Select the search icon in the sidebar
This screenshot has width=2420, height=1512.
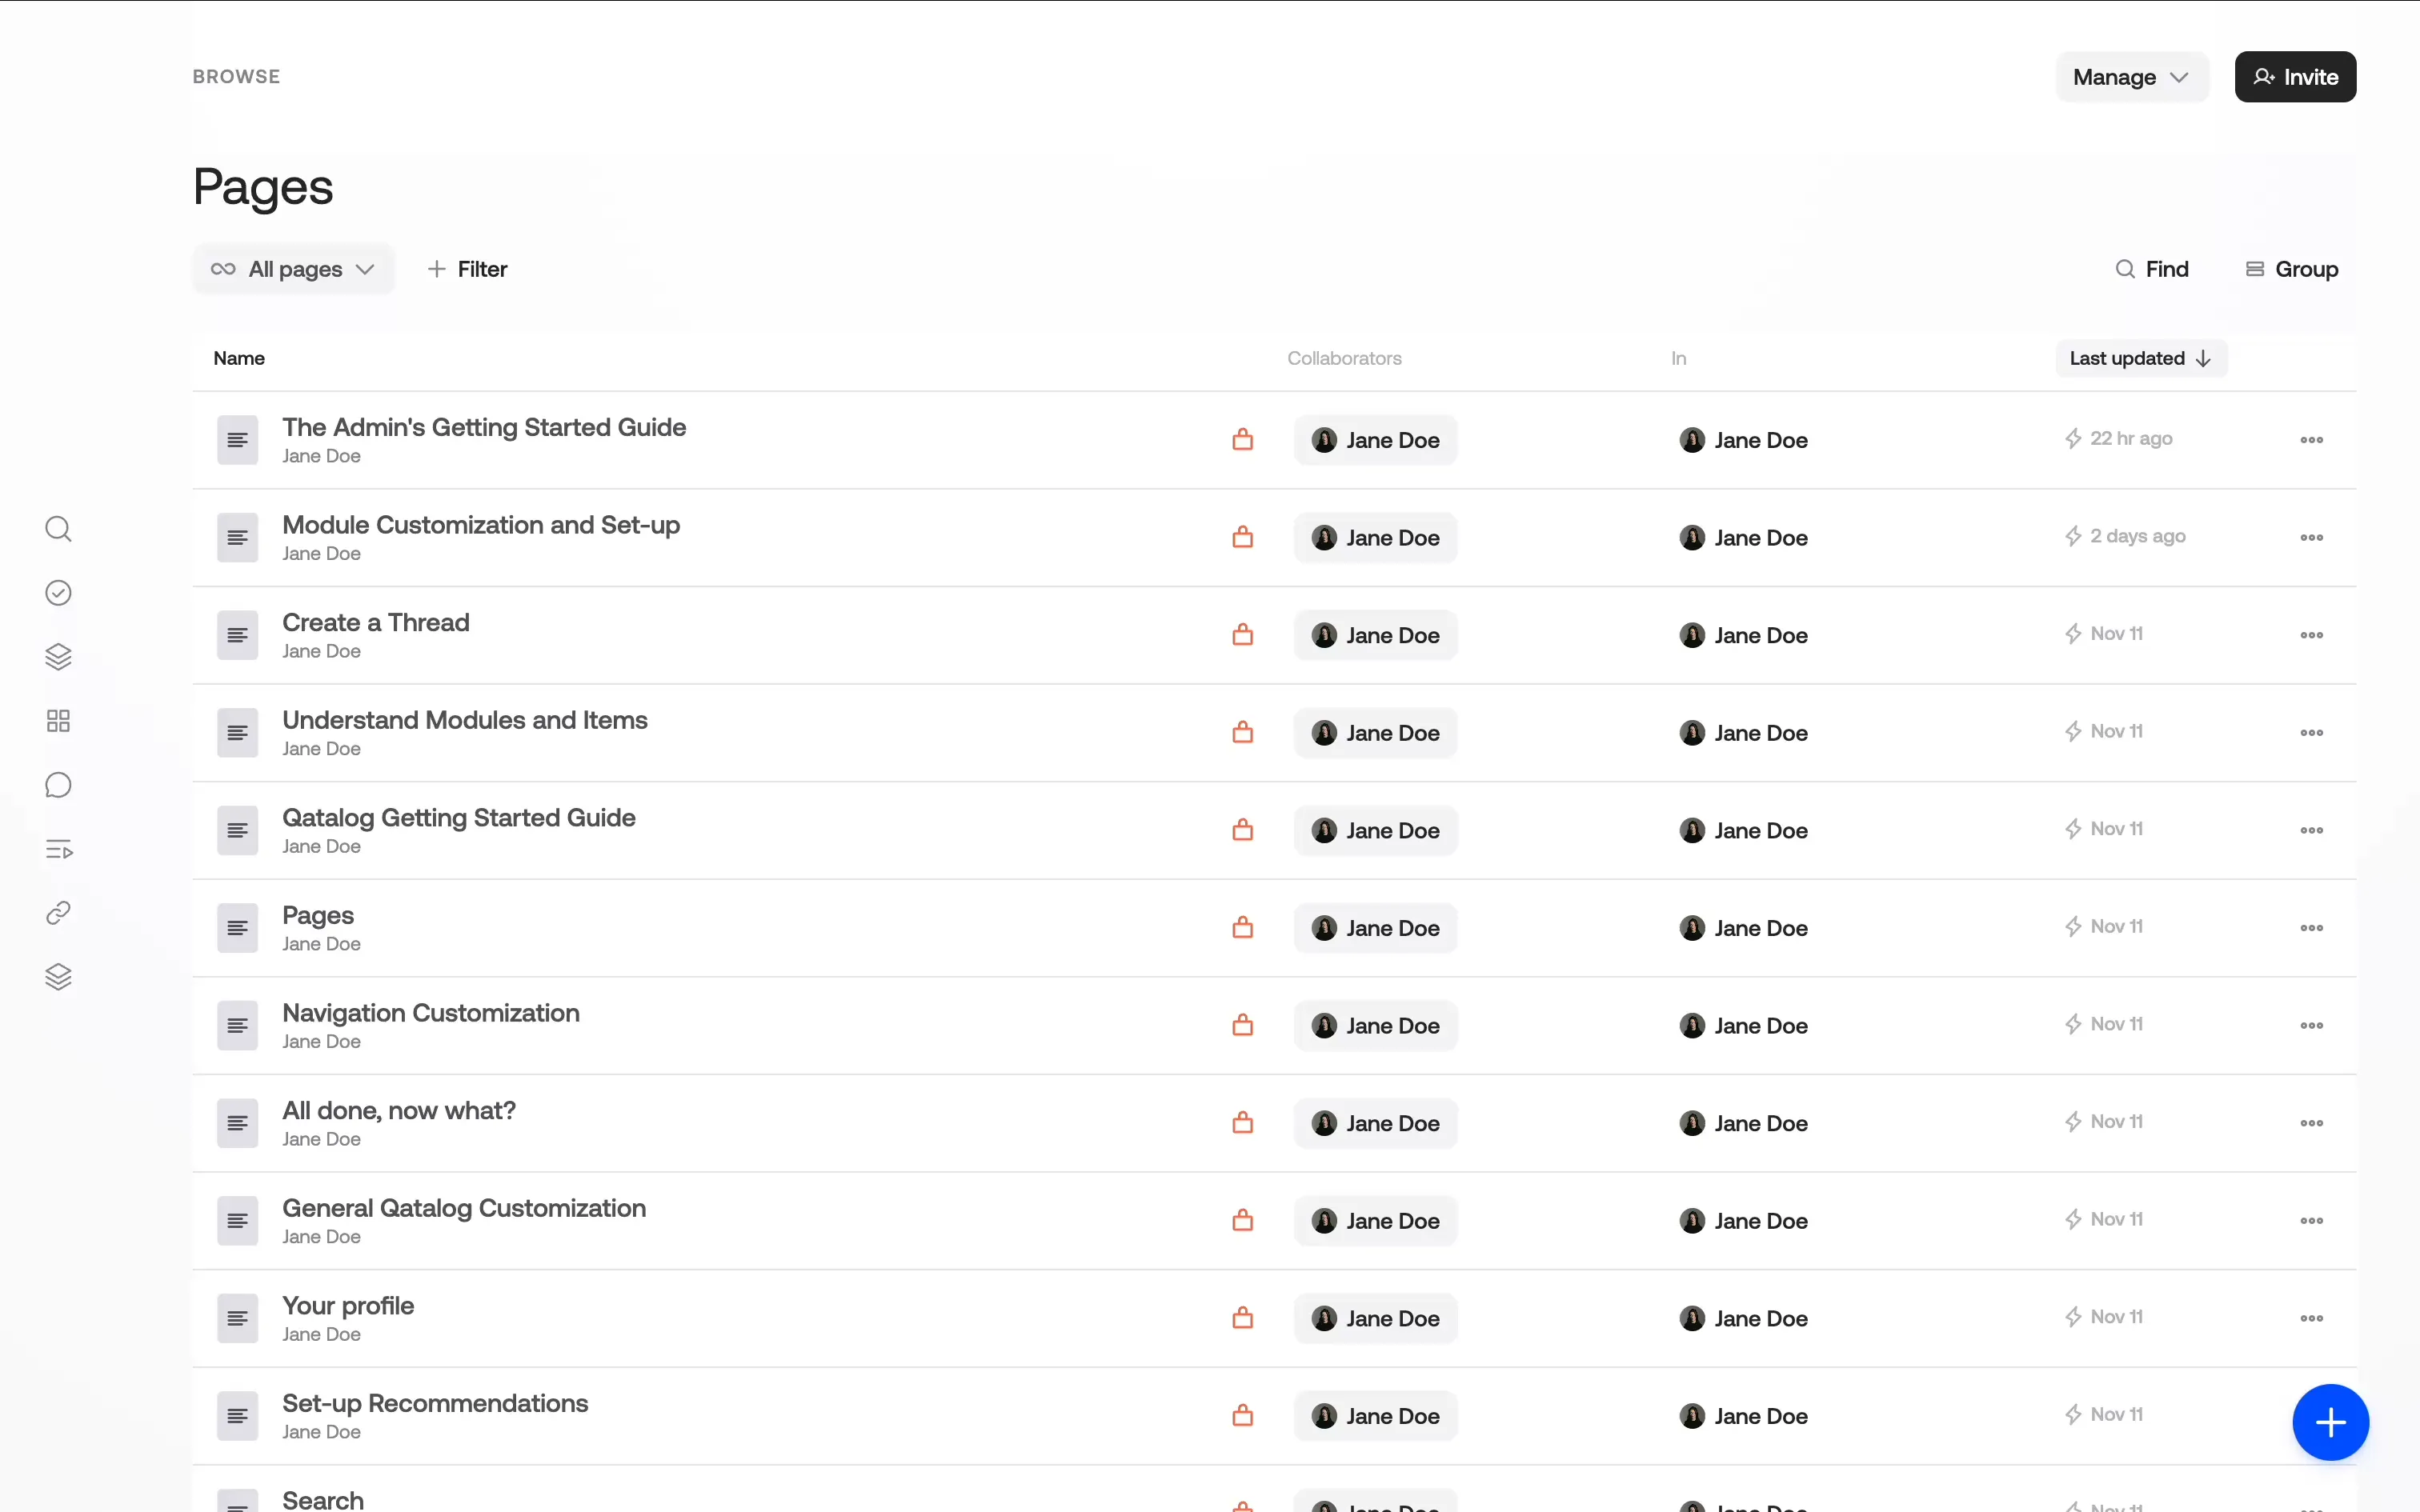click(58, 528)
